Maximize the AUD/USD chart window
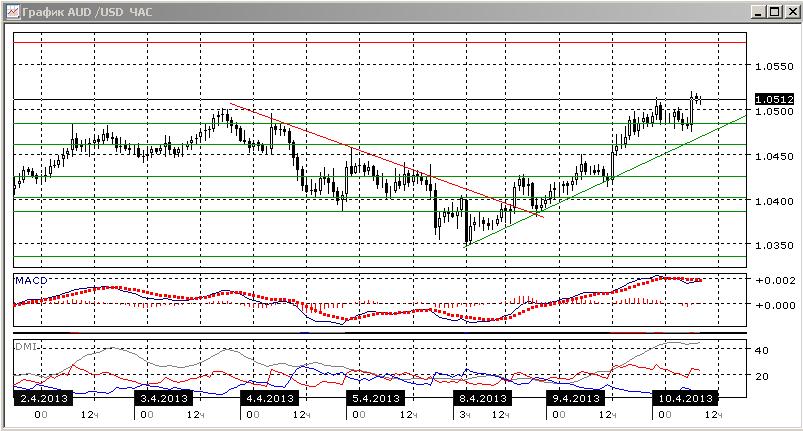803x431 pixels. (774, 12)
